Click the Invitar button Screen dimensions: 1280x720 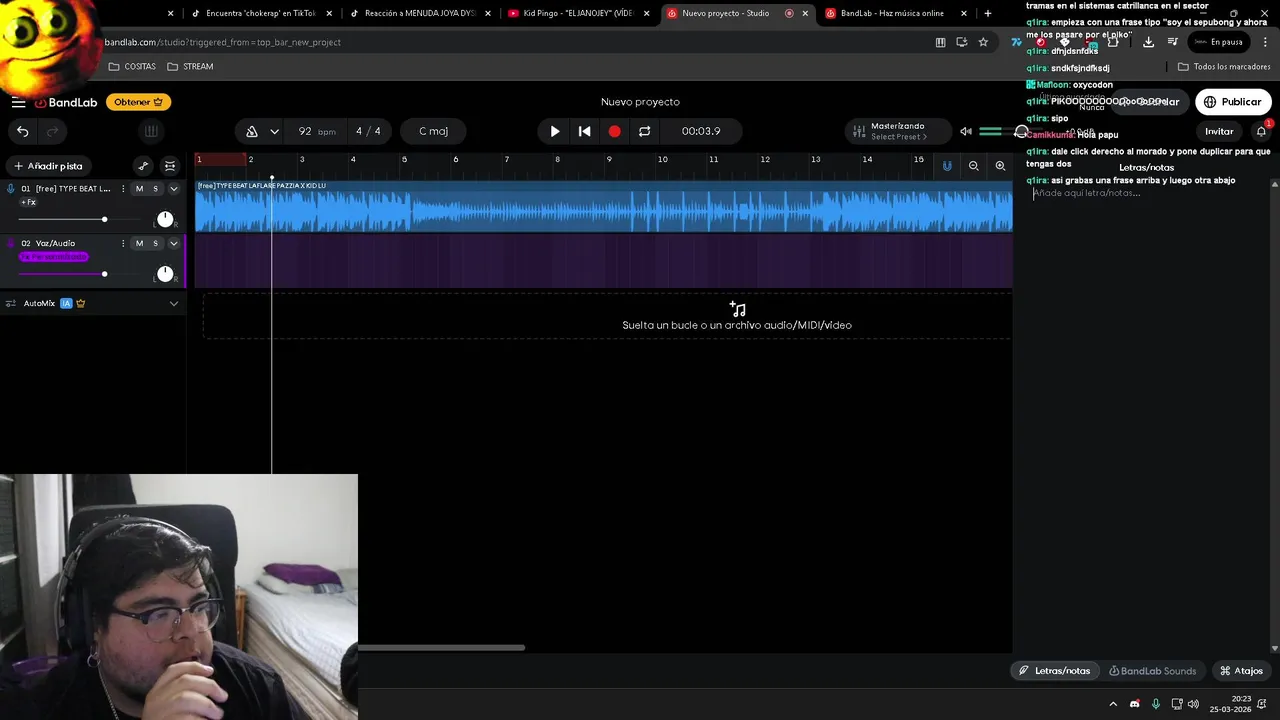(x=1219, y=131)
